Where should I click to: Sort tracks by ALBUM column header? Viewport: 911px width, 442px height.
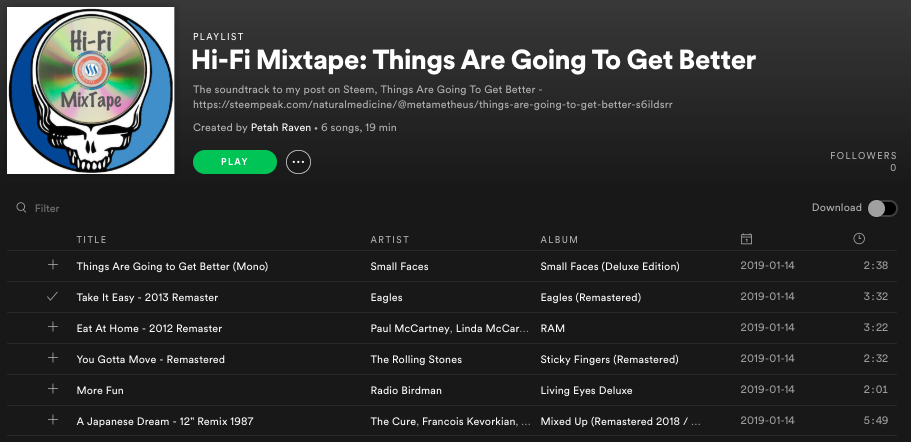(x=559, y=239)
